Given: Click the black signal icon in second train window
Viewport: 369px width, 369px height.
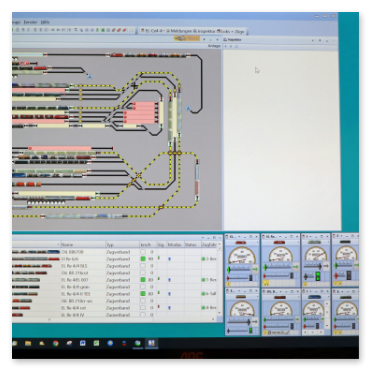Looking at the screenshot, I should point(291,276).
